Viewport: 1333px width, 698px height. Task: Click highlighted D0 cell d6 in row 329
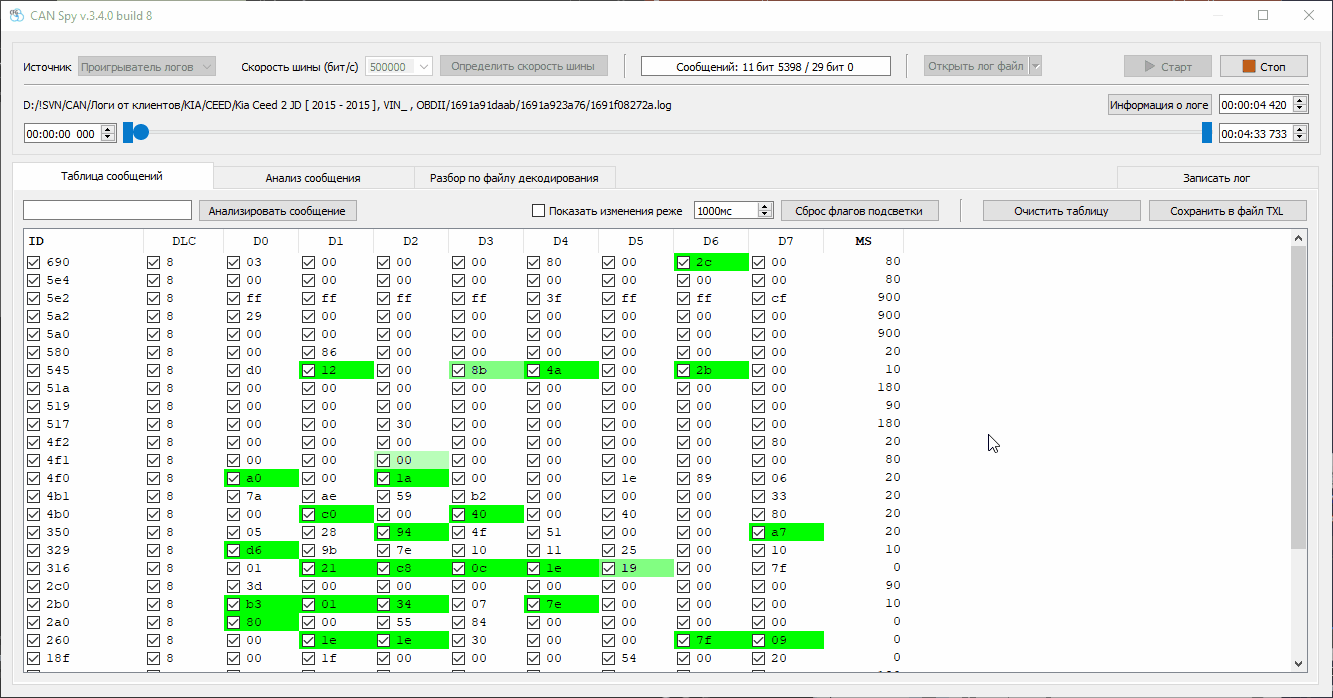(x=261, y=550)
